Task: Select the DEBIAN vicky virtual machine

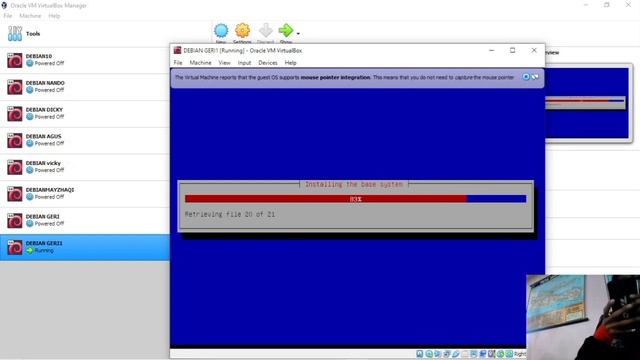Action: click(x=84, y=167)
